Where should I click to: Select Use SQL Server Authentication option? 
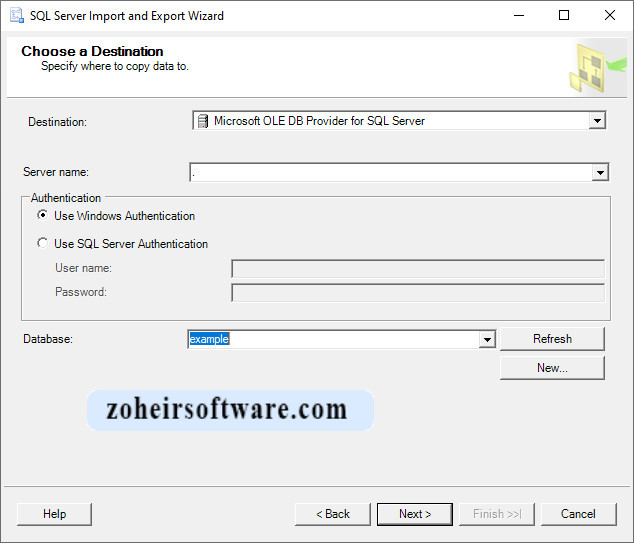(x=42, y=244)
